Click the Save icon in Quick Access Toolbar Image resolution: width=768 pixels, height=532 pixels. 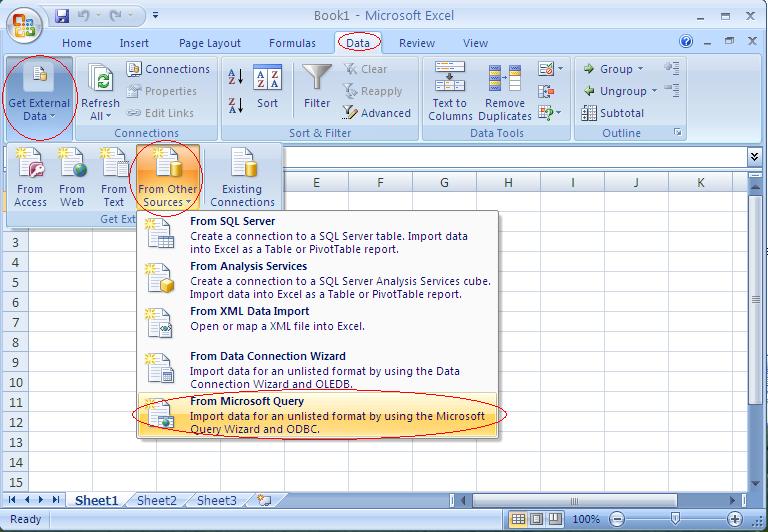tap(62, 16)
